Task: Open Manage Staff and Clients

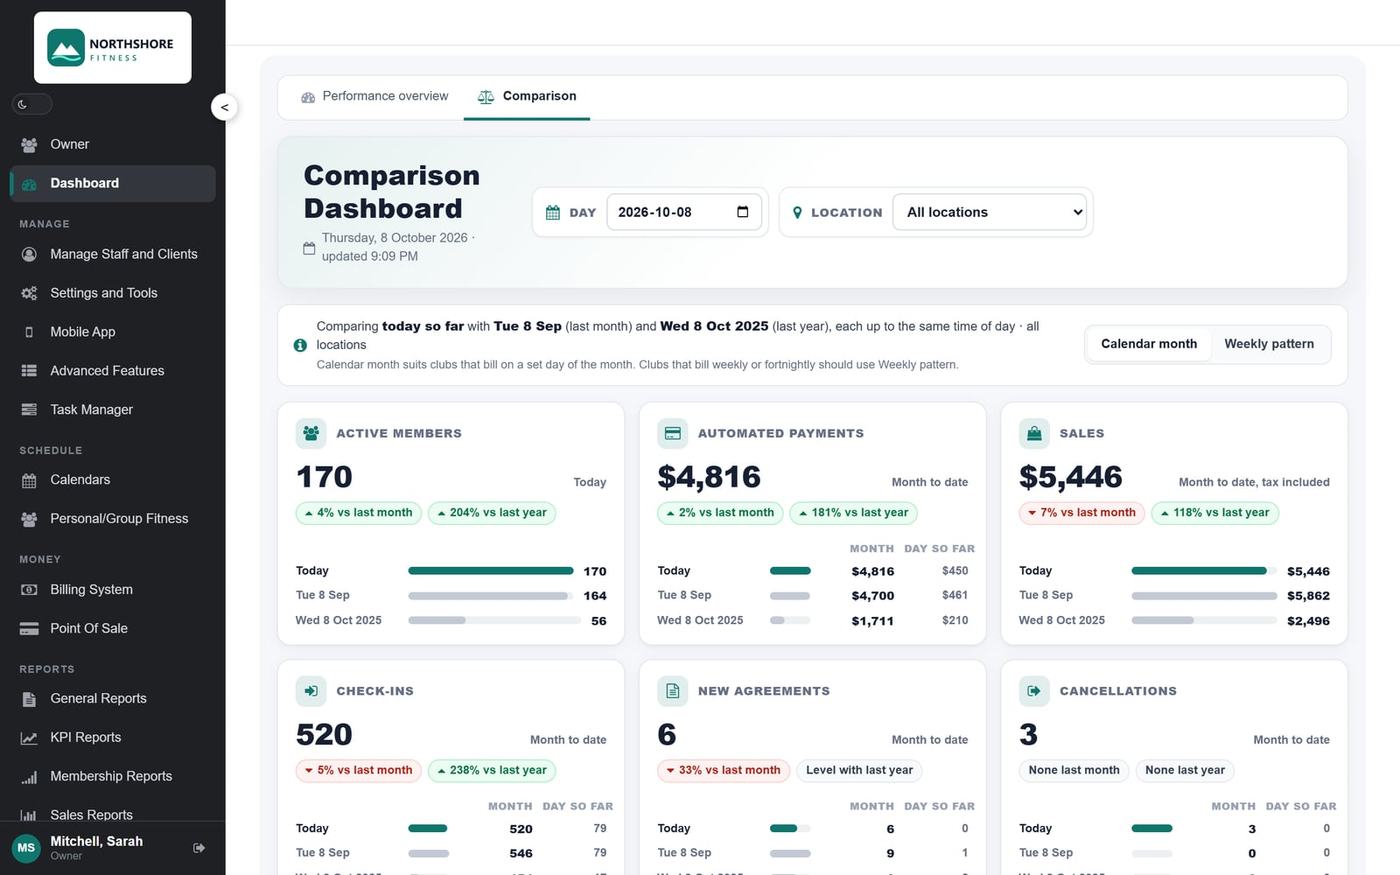Action: click(x=112, y=254)
